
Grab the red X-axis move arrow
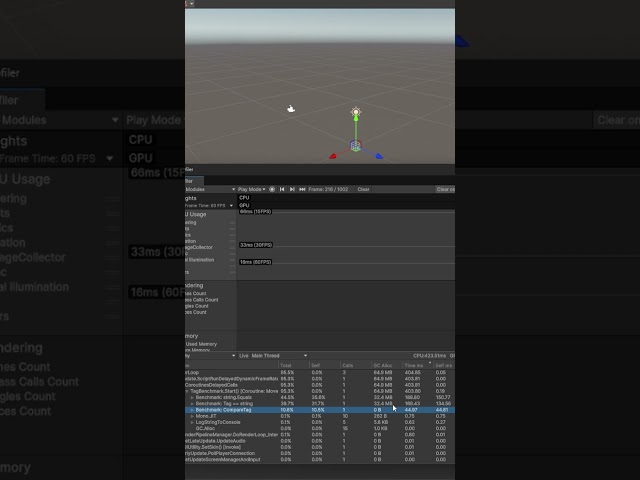pyautogui.click(x=333, y=156)
